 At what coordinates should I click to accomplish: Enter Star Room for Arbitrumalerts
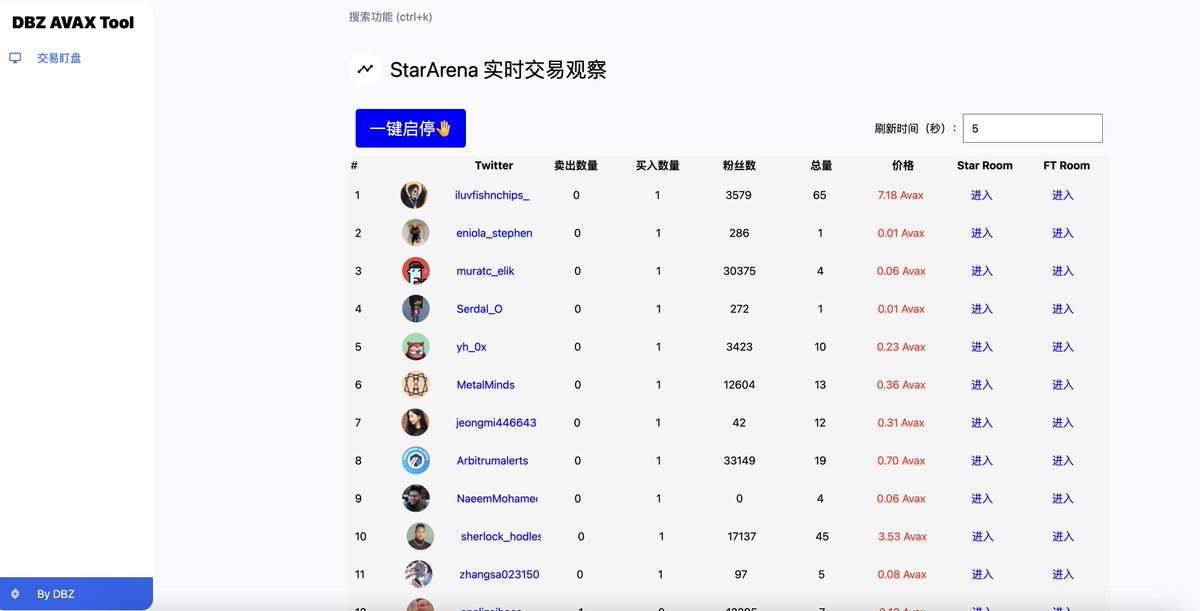click(x=982, y=461)
